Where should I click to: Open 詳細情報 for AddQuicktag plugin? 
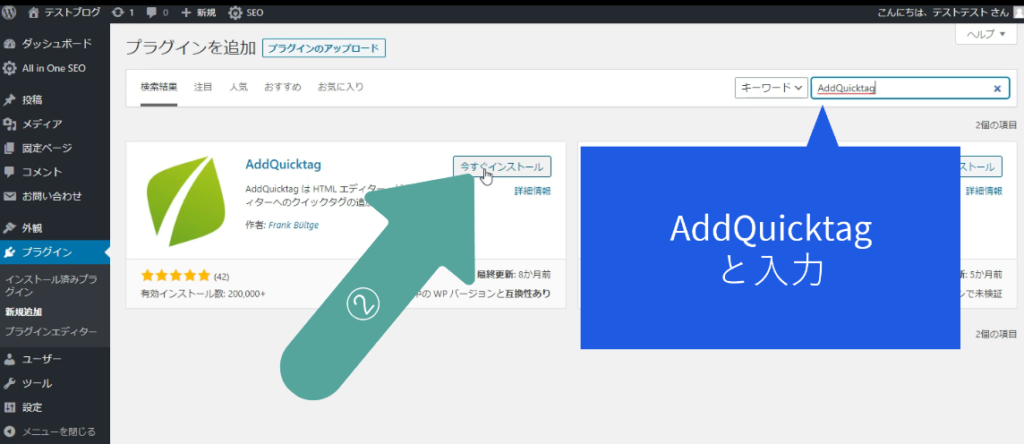coord(532,191)
